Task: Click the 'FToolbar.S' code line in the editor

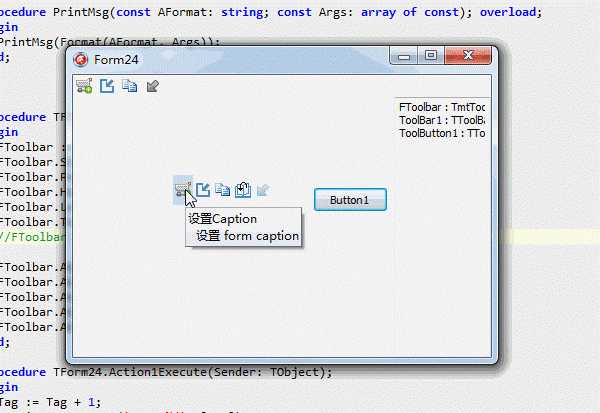Action: coord(32,162)
